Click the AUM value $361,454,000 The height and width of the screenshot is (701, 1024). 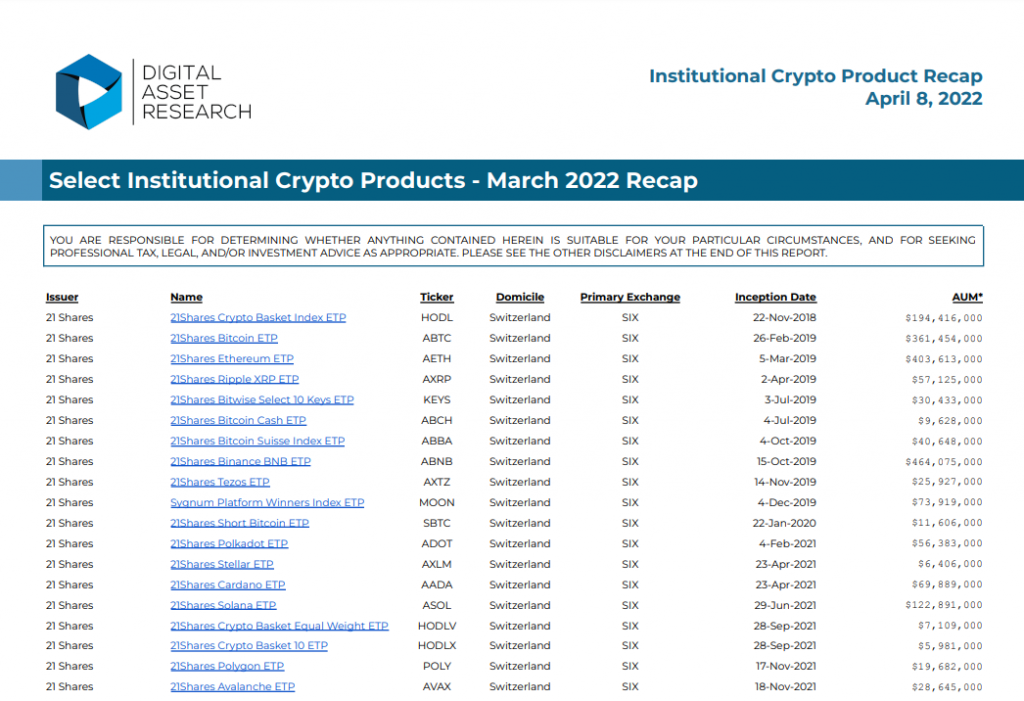[944, 339]
